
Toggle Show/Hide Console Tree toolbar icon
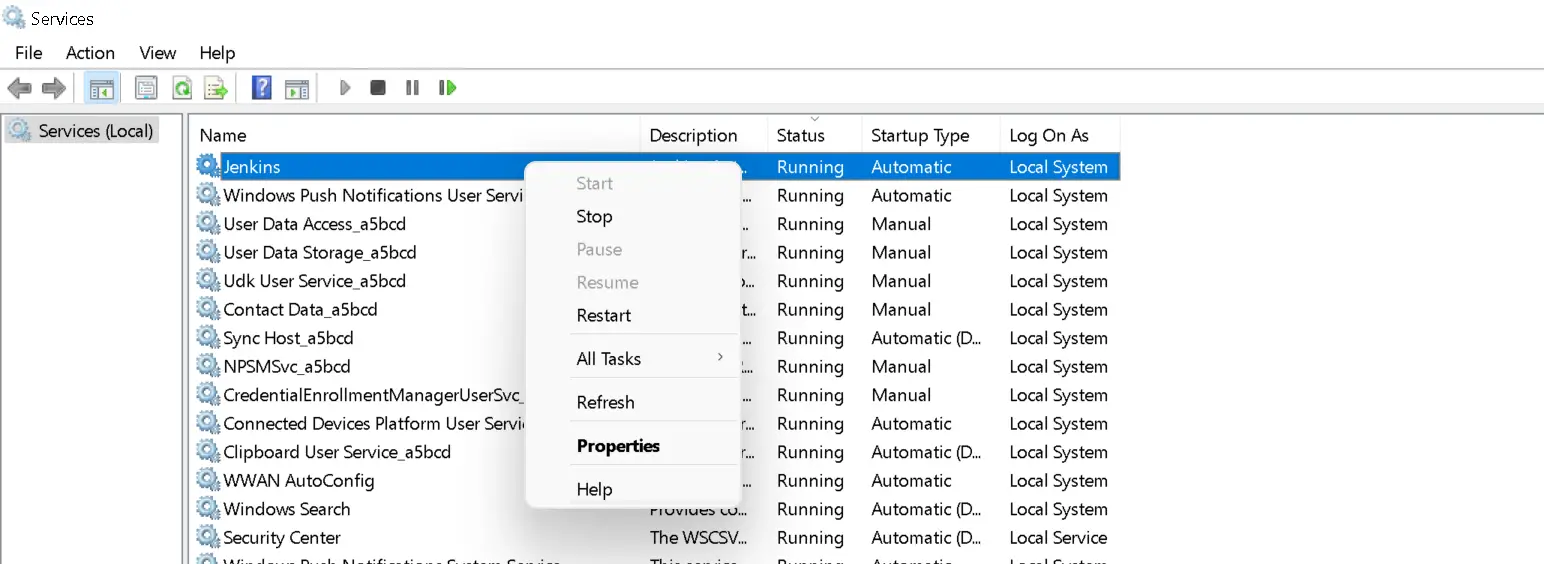pyautogui.click(x=101, y=88)
